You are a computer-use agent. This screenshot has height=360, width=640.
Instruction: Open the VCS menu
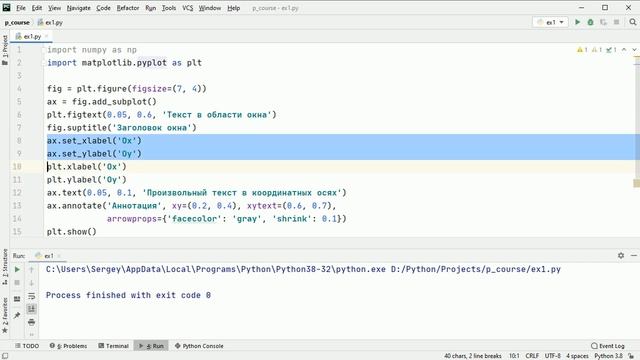187,8
